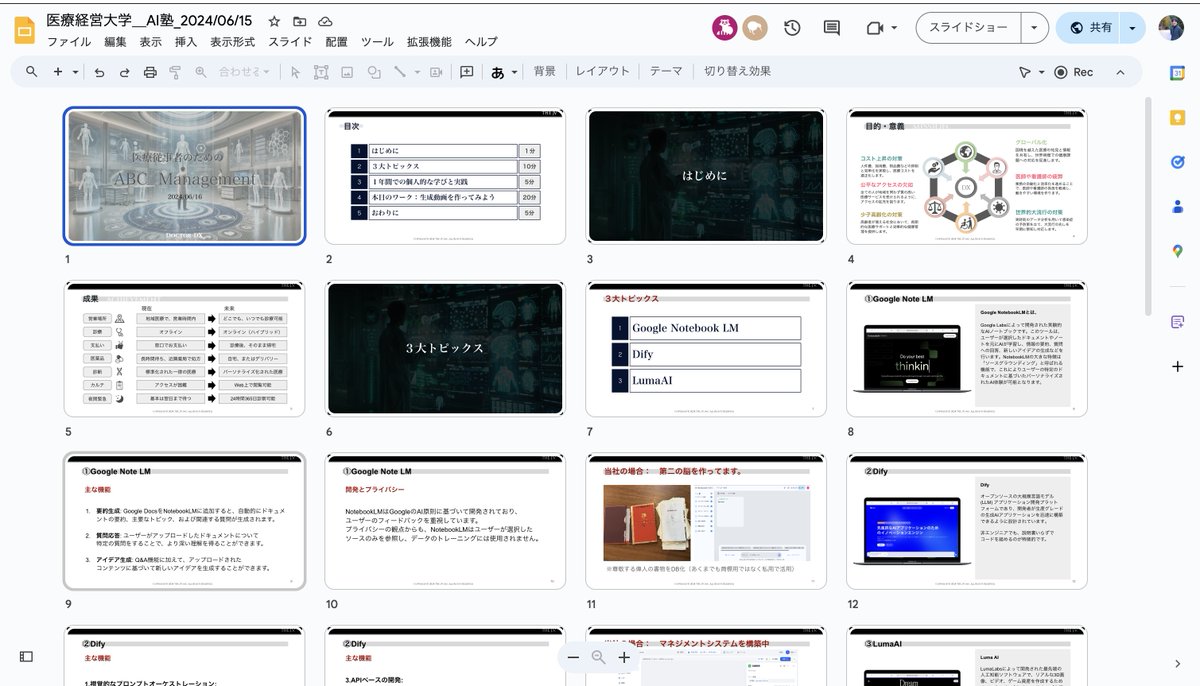Screen dimensions: 1200x686
Task: Select slide 2 目次 thumbnail
Action: tap(445, 176)
